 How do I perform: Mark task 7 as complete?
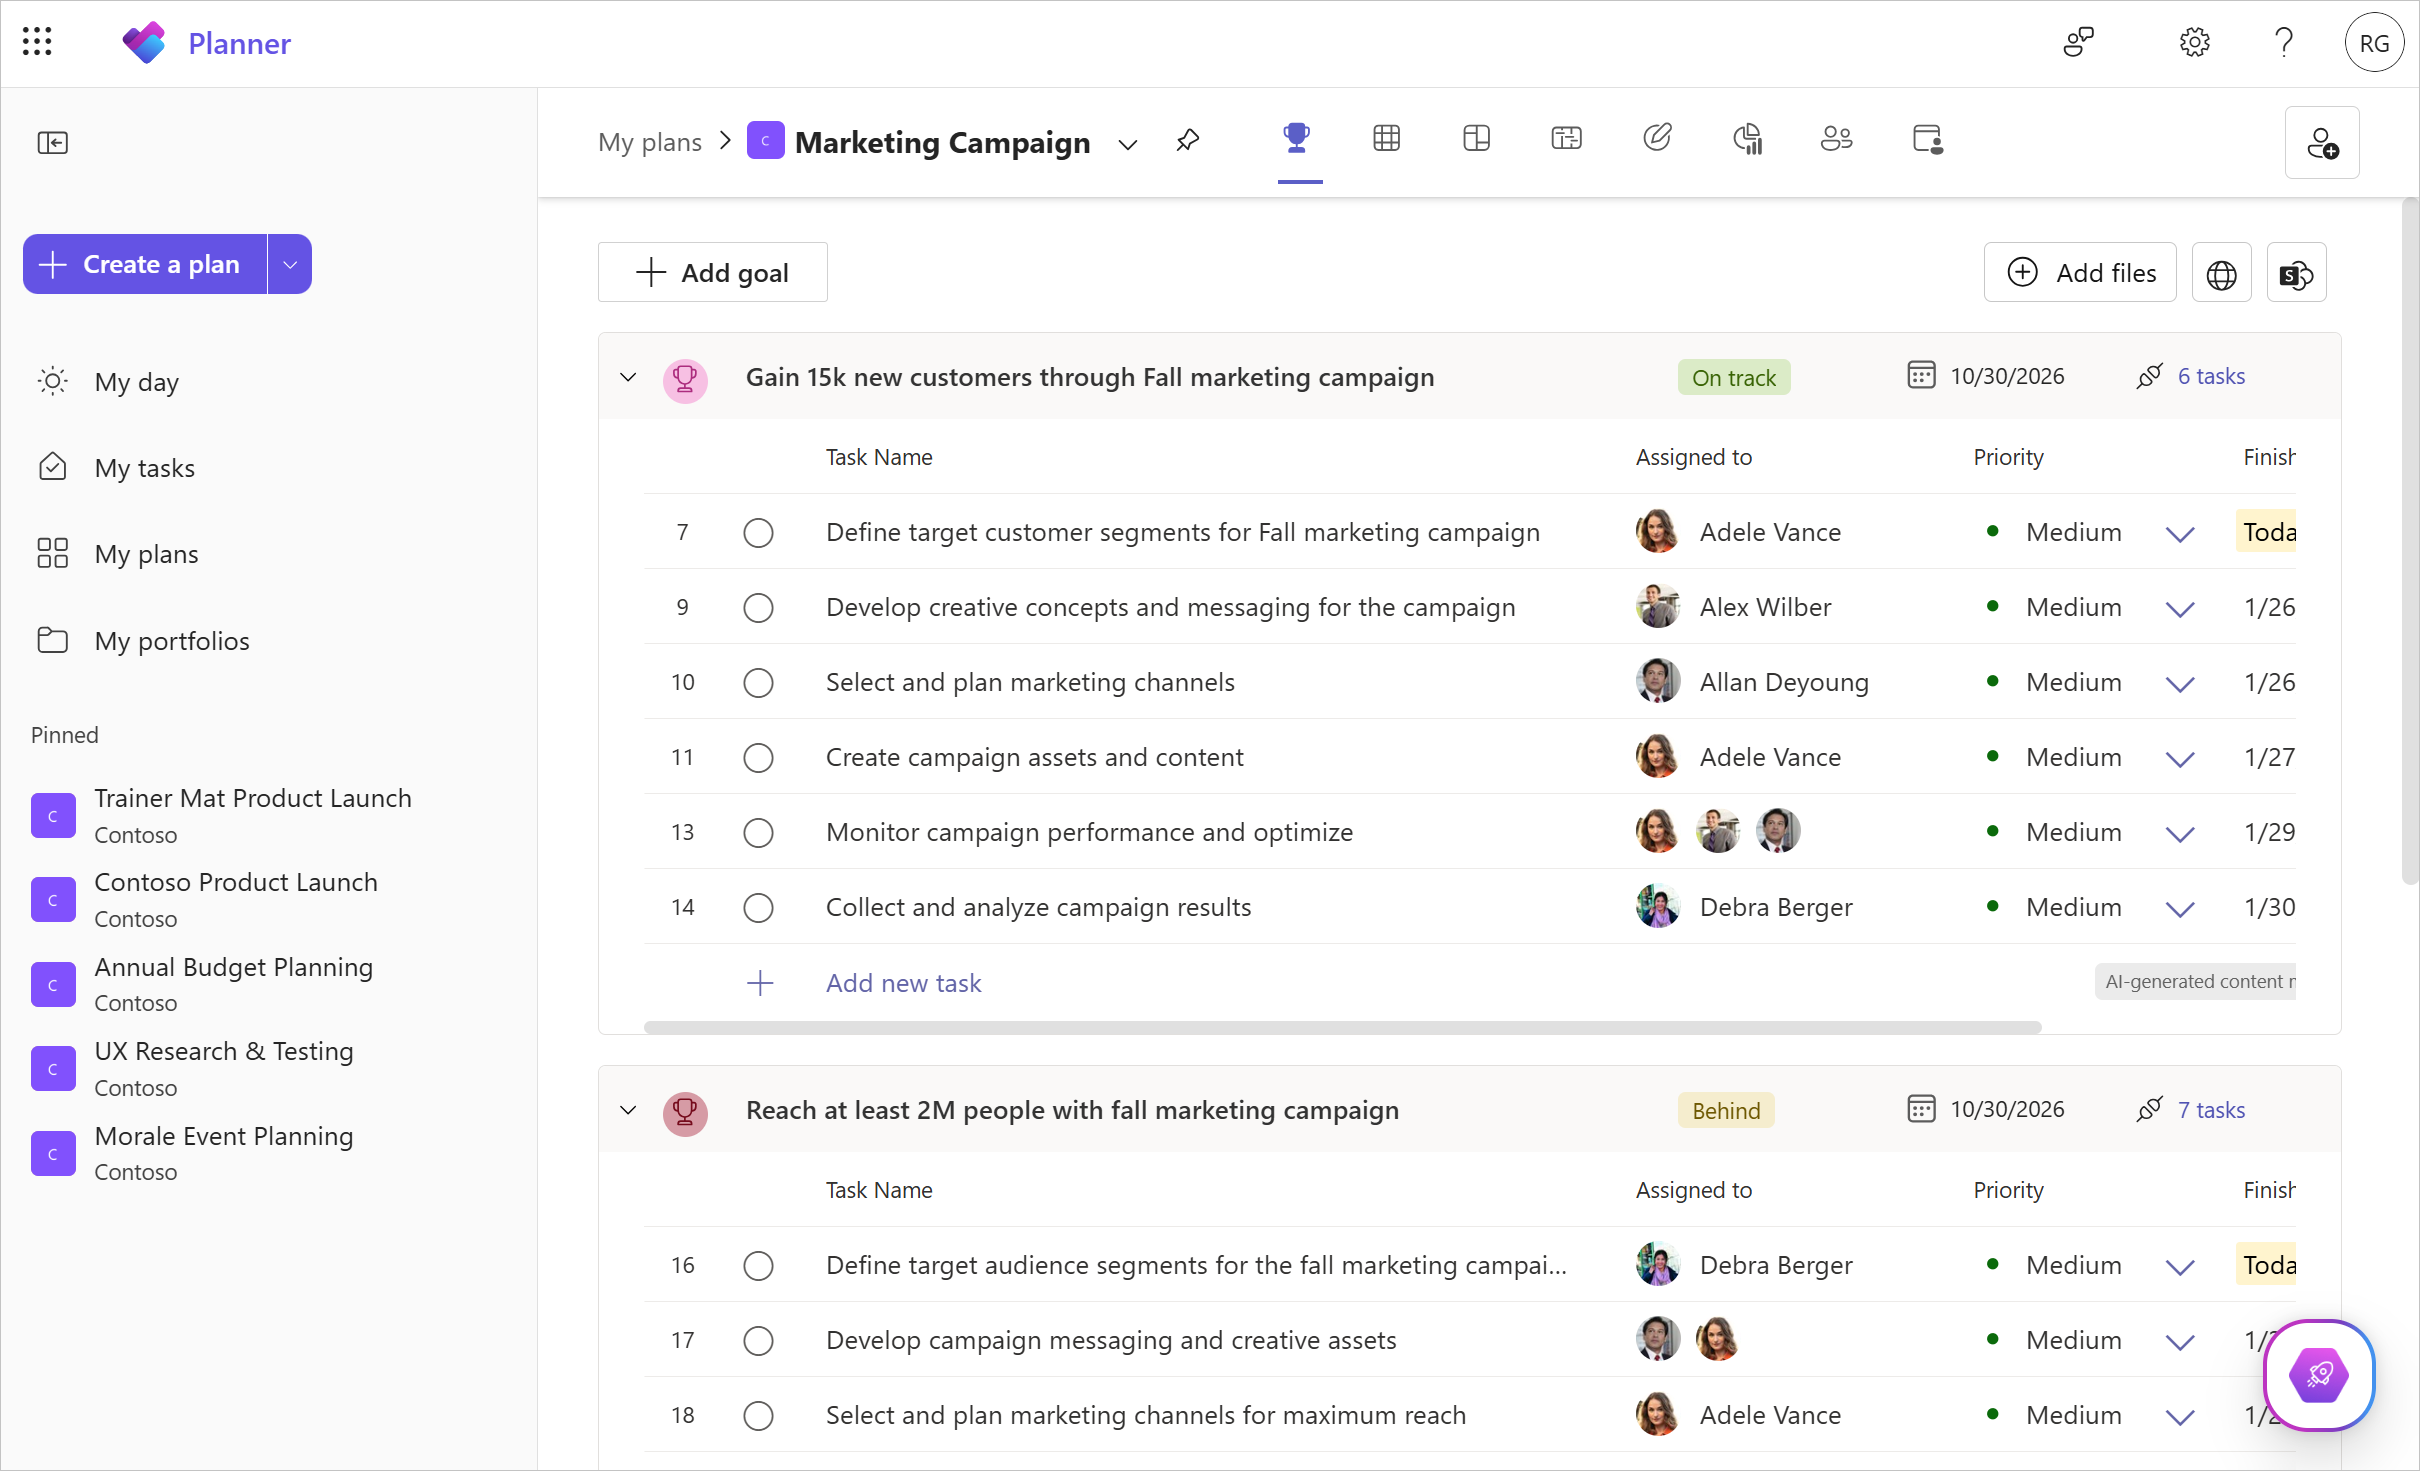coord(758,533)
